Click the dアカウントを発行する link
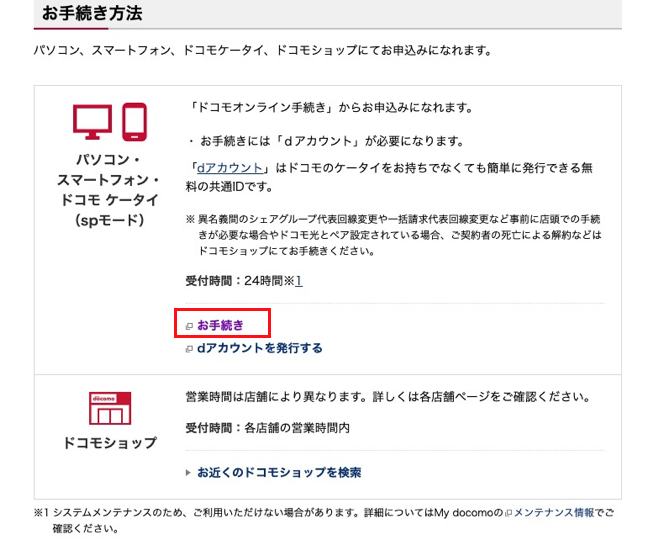664x540 pixels. tap(260, 348)
